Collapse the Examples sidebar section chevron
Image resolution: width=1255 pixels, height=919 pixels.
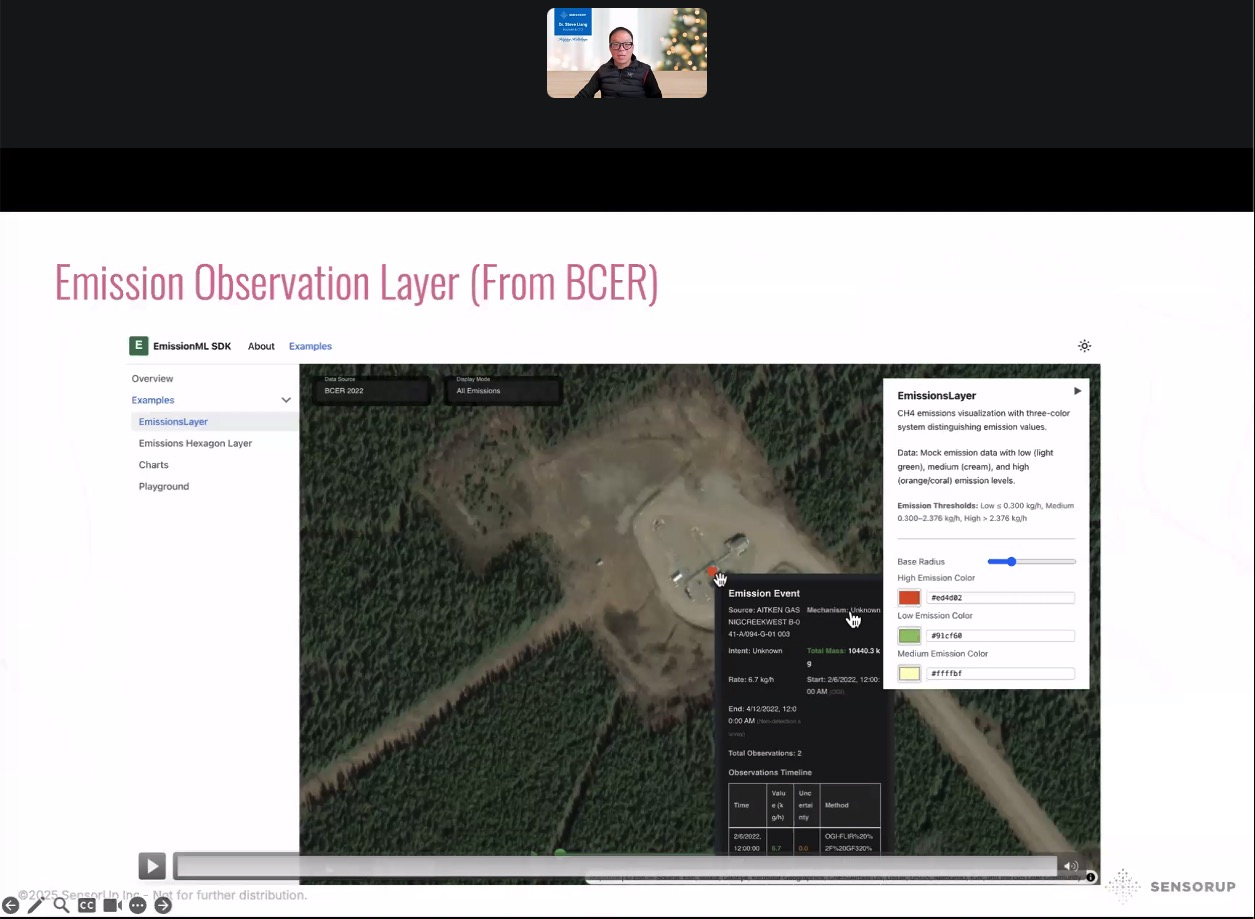(286, 400)
